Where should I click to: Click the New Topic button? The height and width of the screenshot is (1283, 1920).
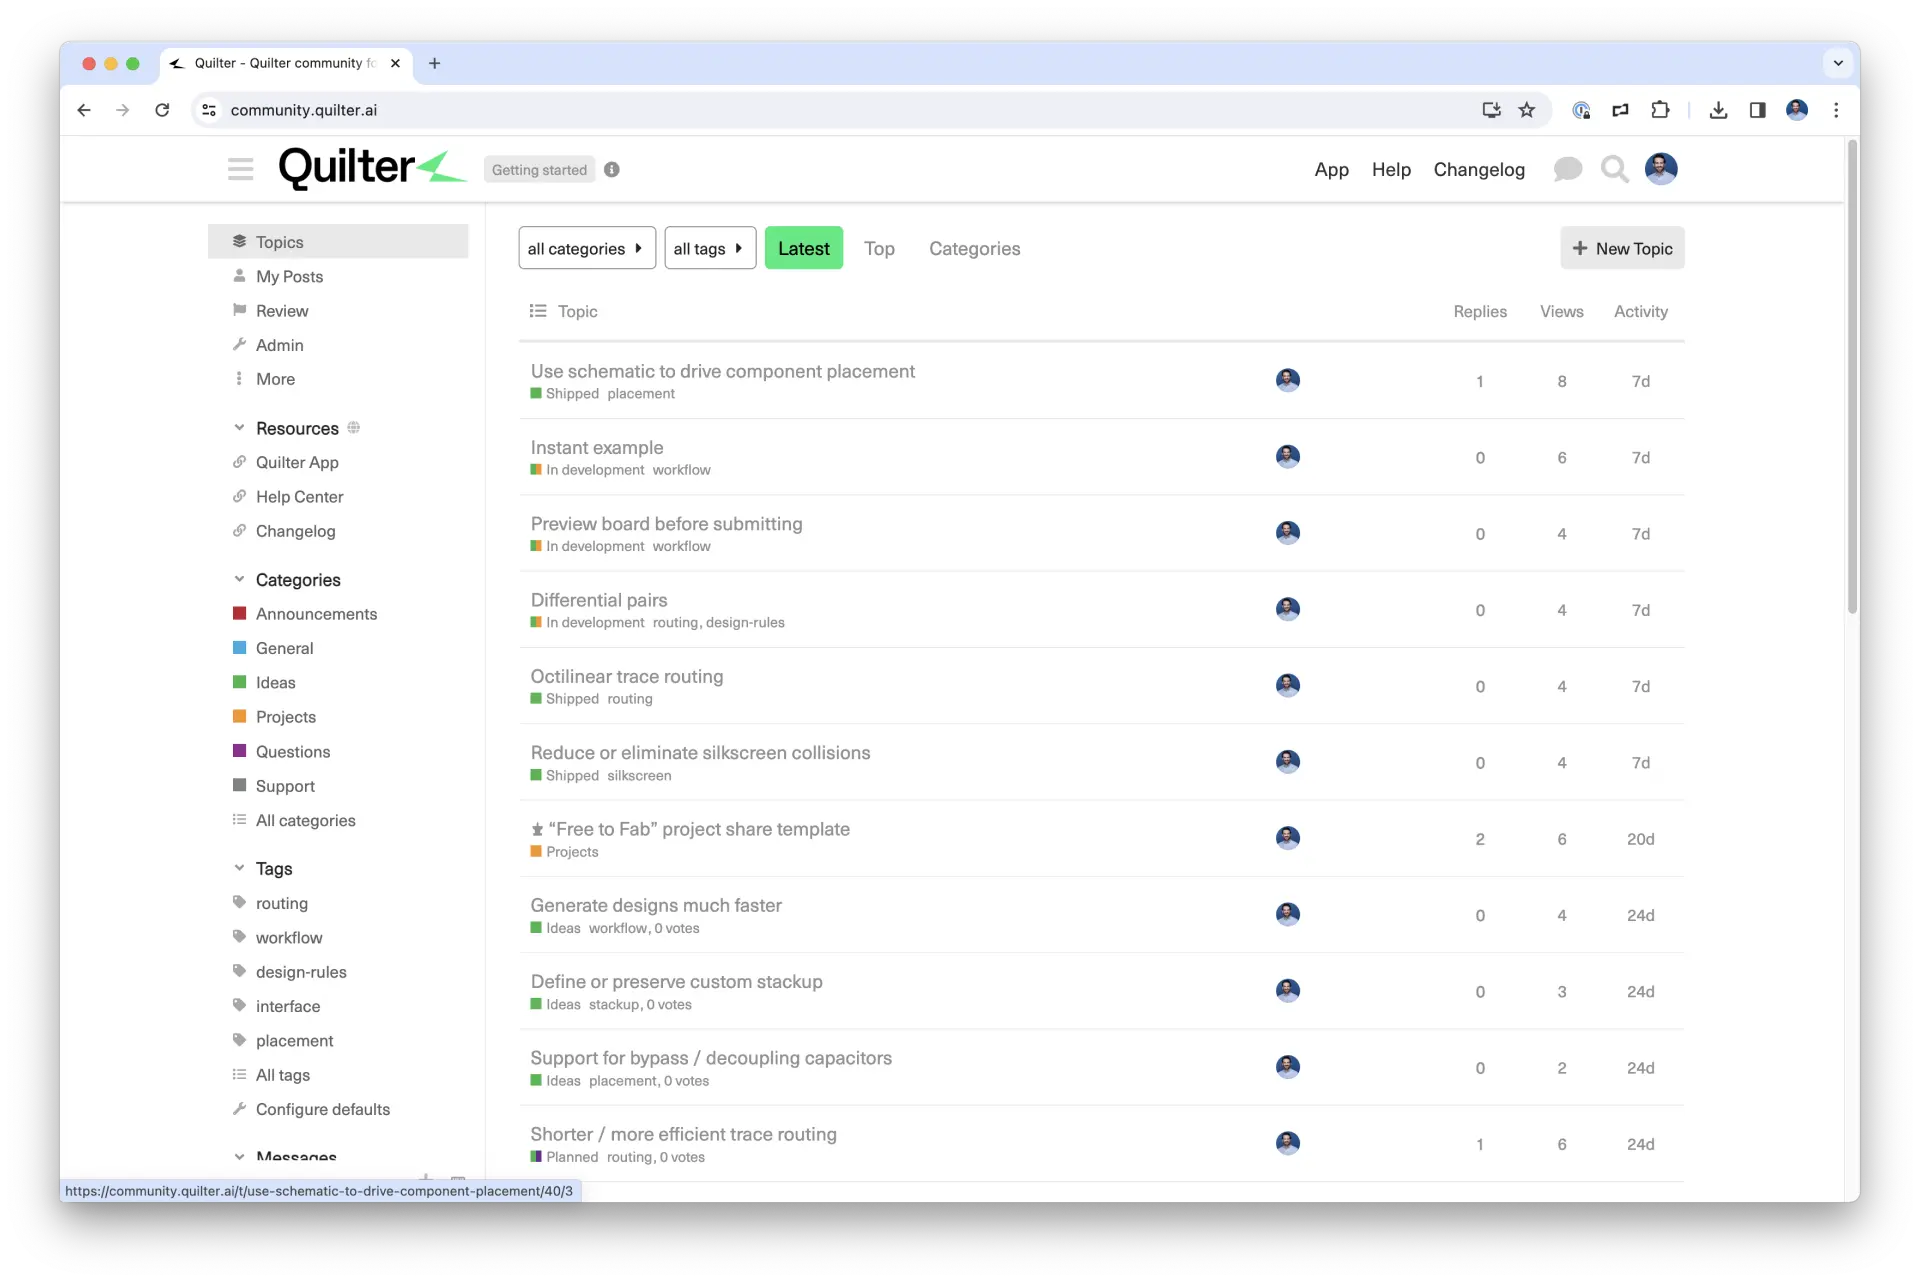tap(1622, 248)
